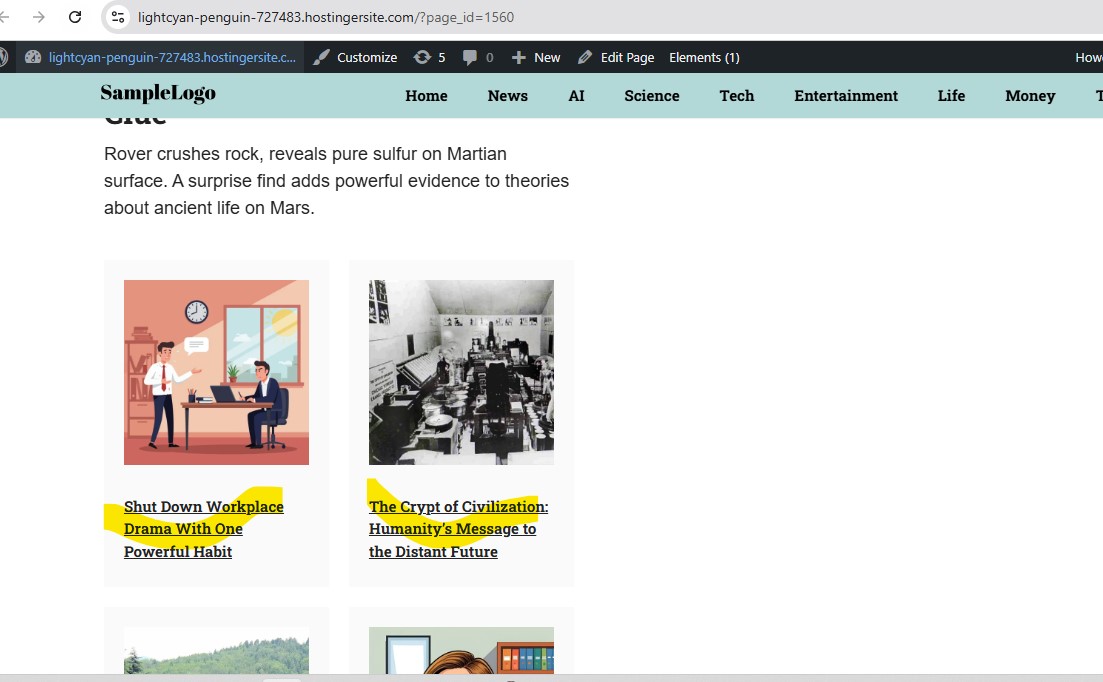Open the site dashboard link in admin bar
The height and width of the screenshot is (682, 1103).
coord(160,57)
